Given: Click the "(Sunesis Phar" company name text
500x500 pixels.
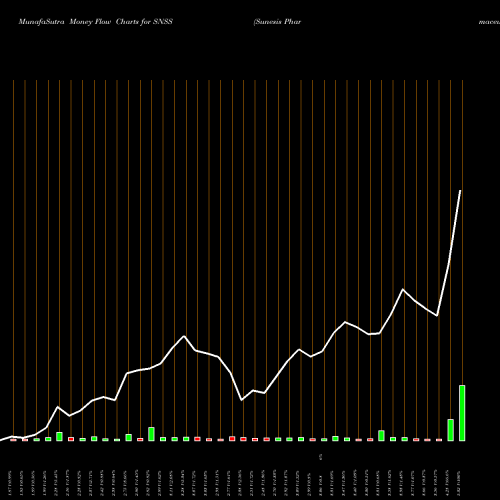Looking at the screenshot, I should click(x=277, y=22).
